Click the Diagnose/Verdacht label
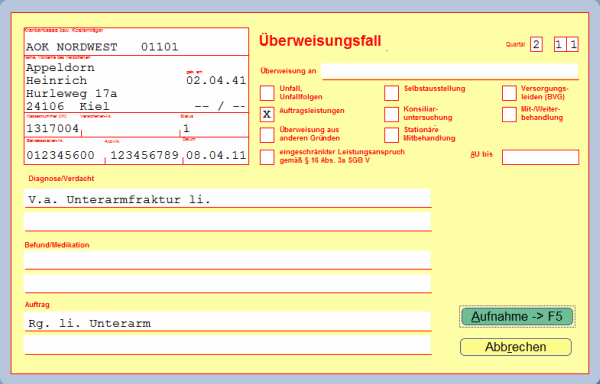 coord(61,179)
